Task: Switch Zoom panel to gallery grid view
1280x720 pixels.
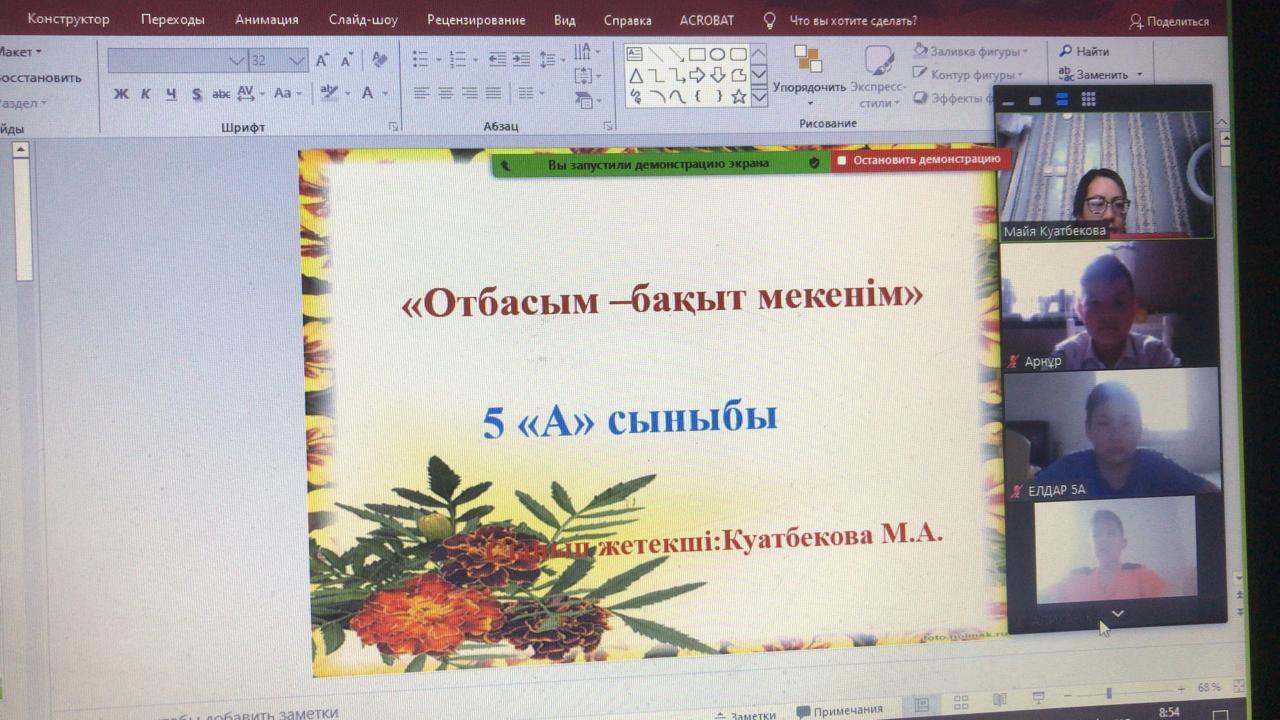Action: pyautogui.click(x=1088, y=99)
